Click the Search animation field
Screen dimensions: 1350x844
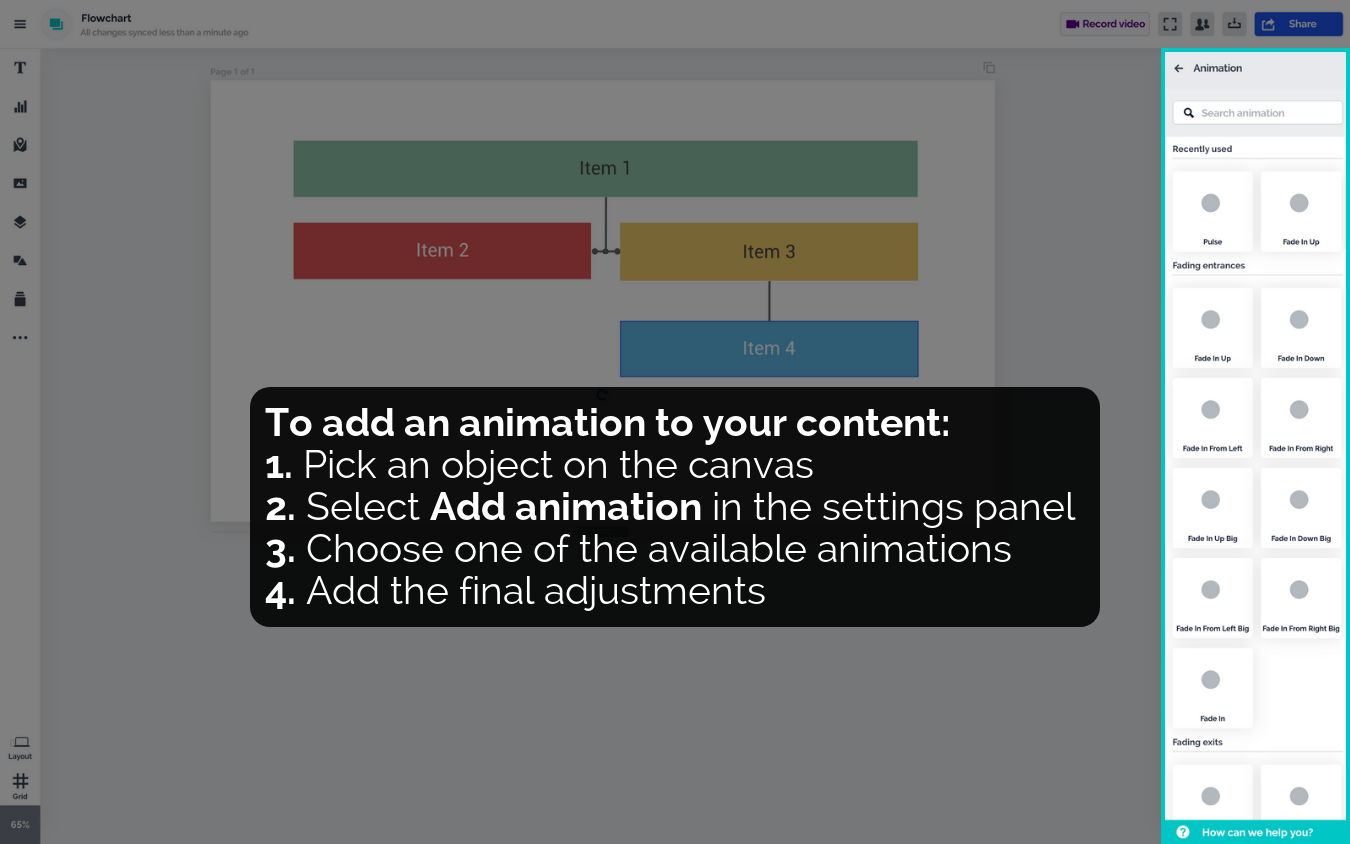coord(1257,113)
